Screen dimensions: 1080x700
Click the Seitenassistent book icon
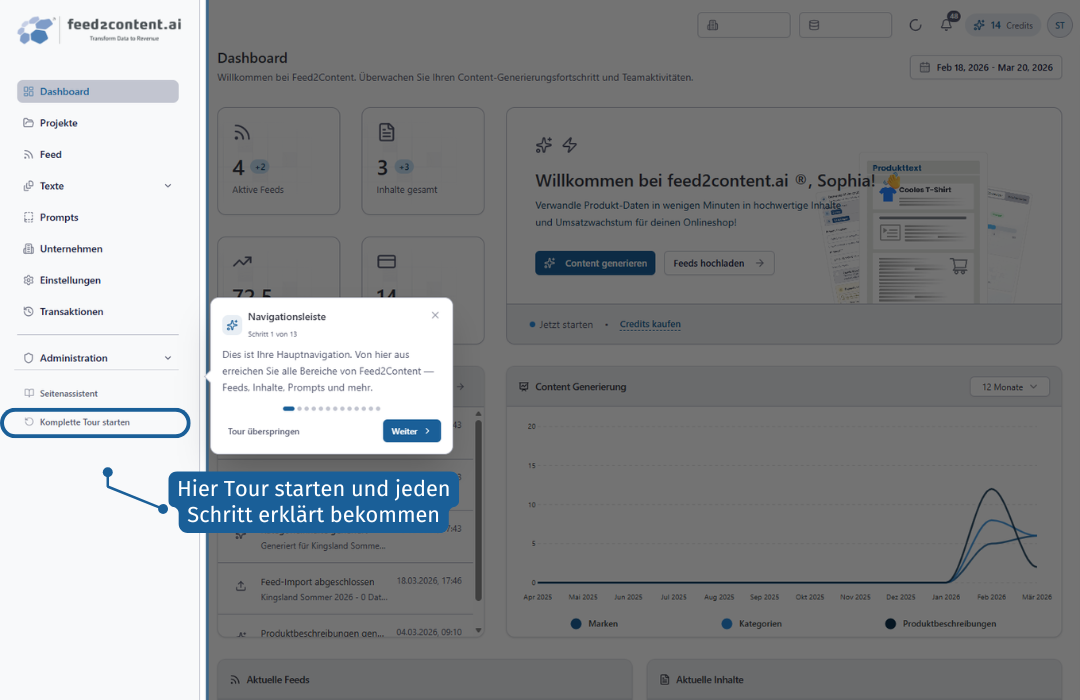29,393
